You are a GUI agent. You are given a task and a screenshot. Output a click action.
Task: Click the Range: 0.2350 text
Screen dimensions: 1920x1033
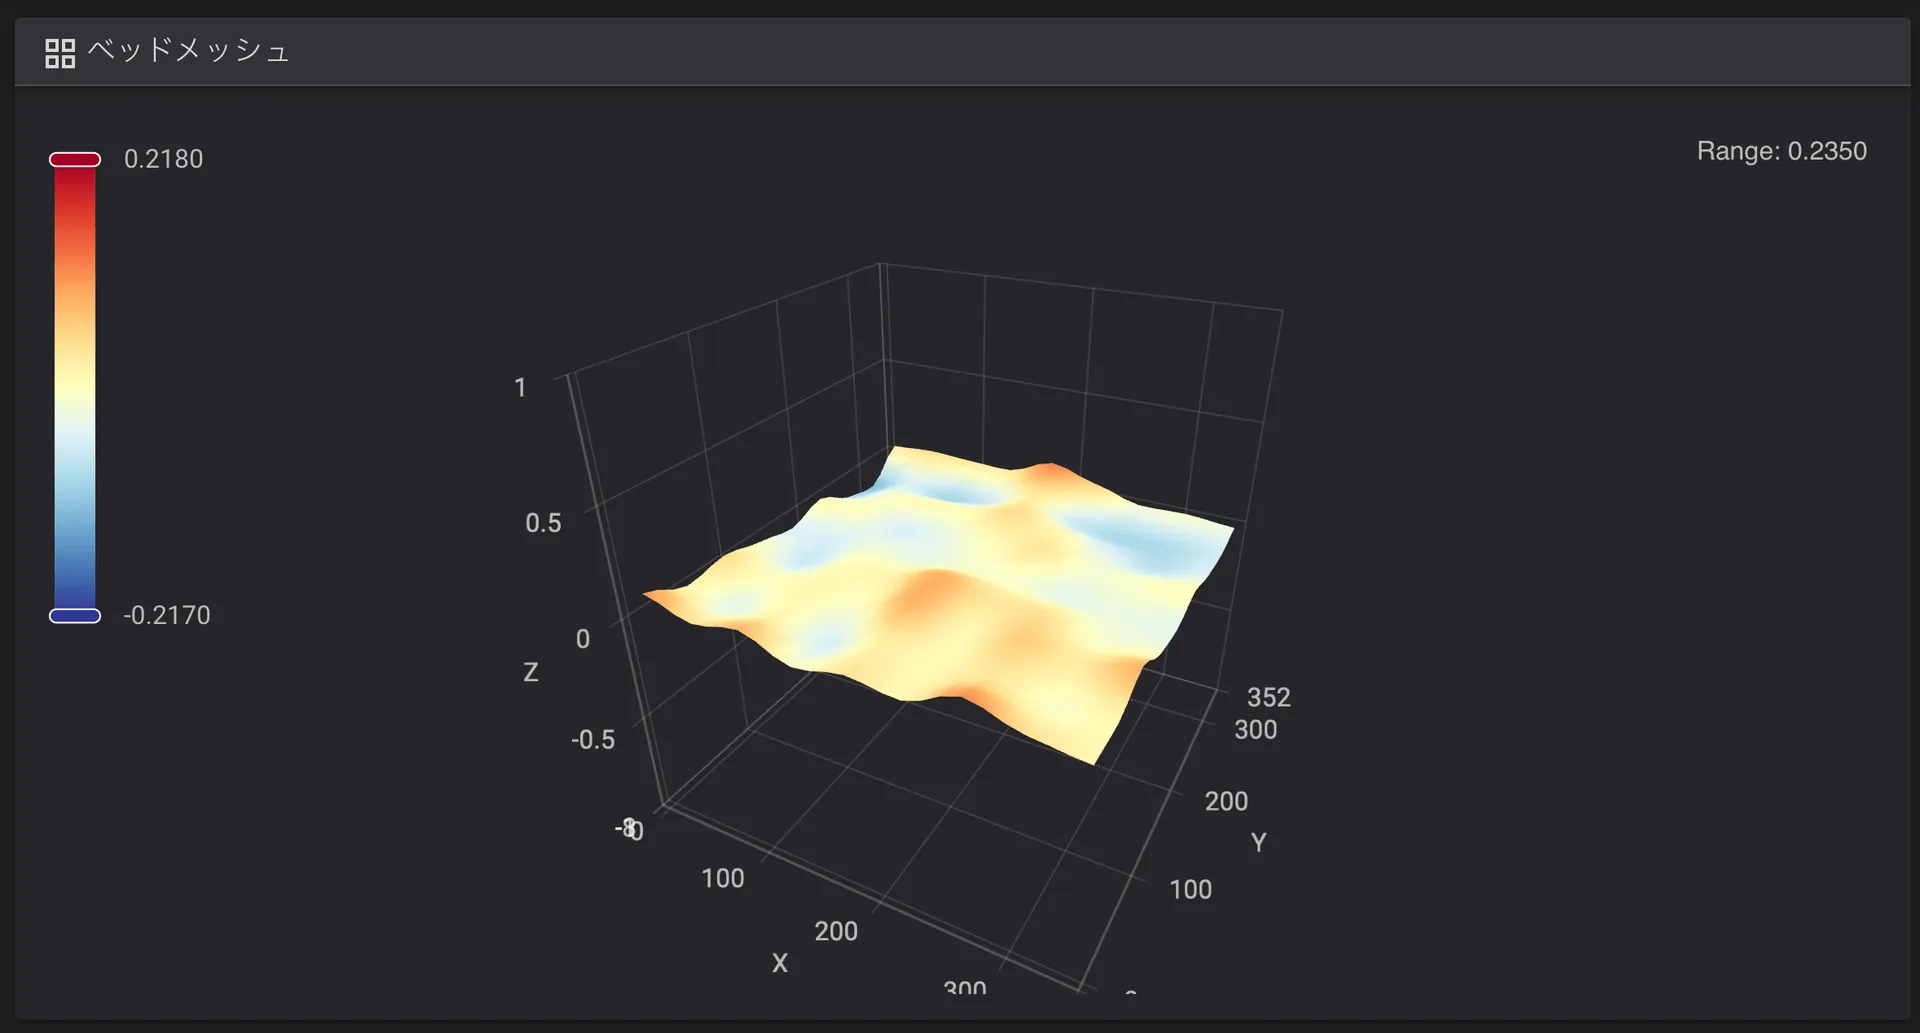(1781, 151)
